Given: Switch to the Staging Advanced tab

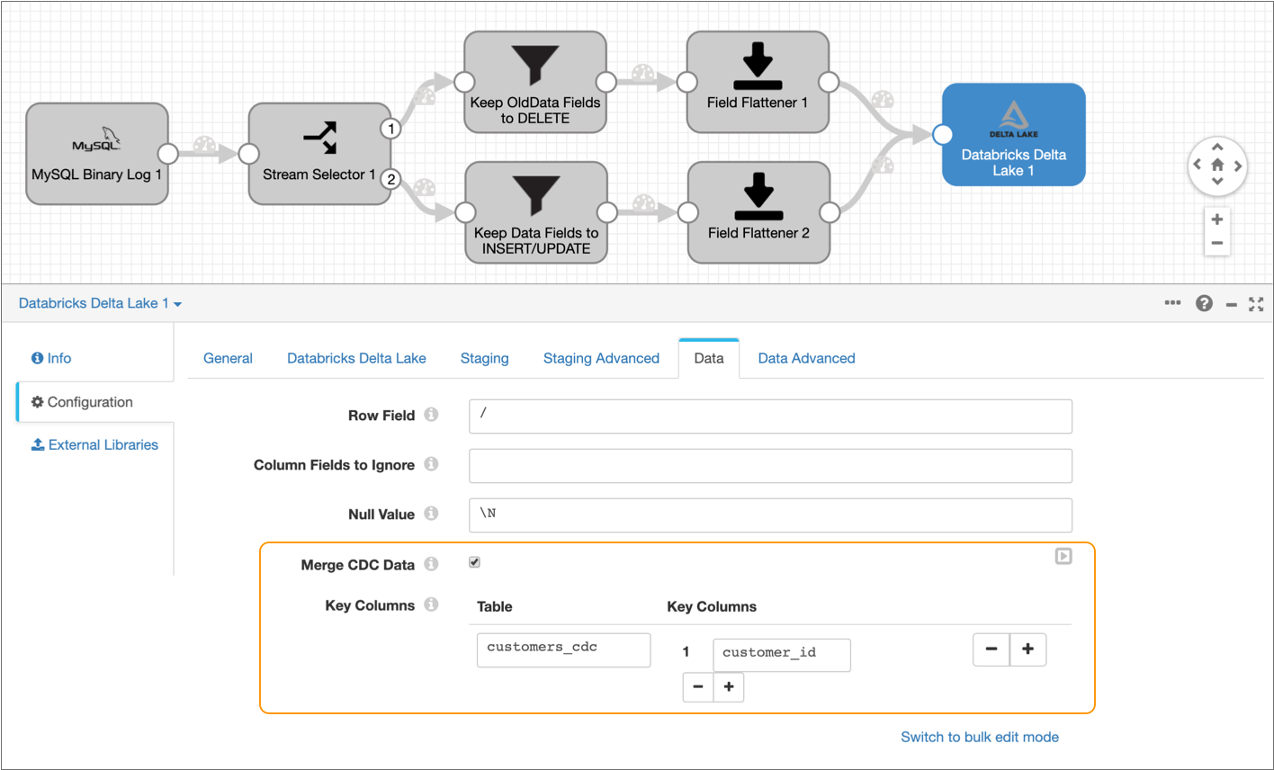Looking at the screenshot, I should (x=601, y=358).
